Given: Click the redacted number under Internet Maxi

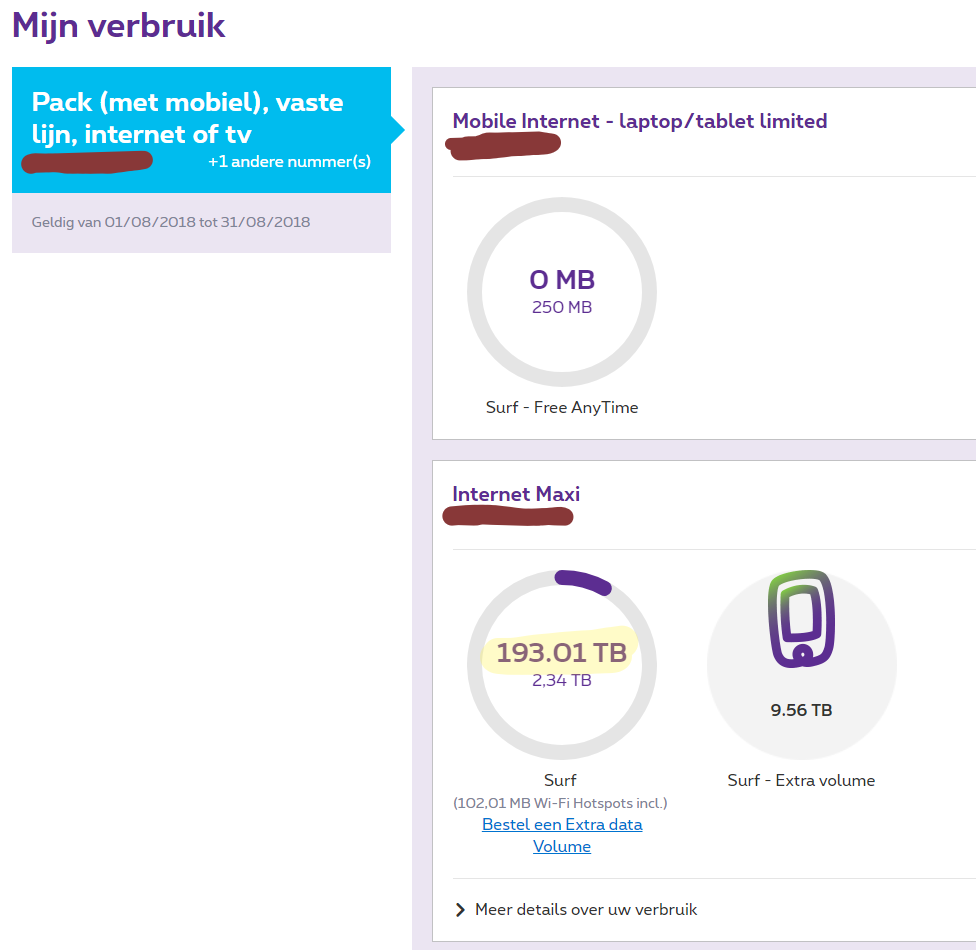Looking at the screenshot, I should click(508, 517).
